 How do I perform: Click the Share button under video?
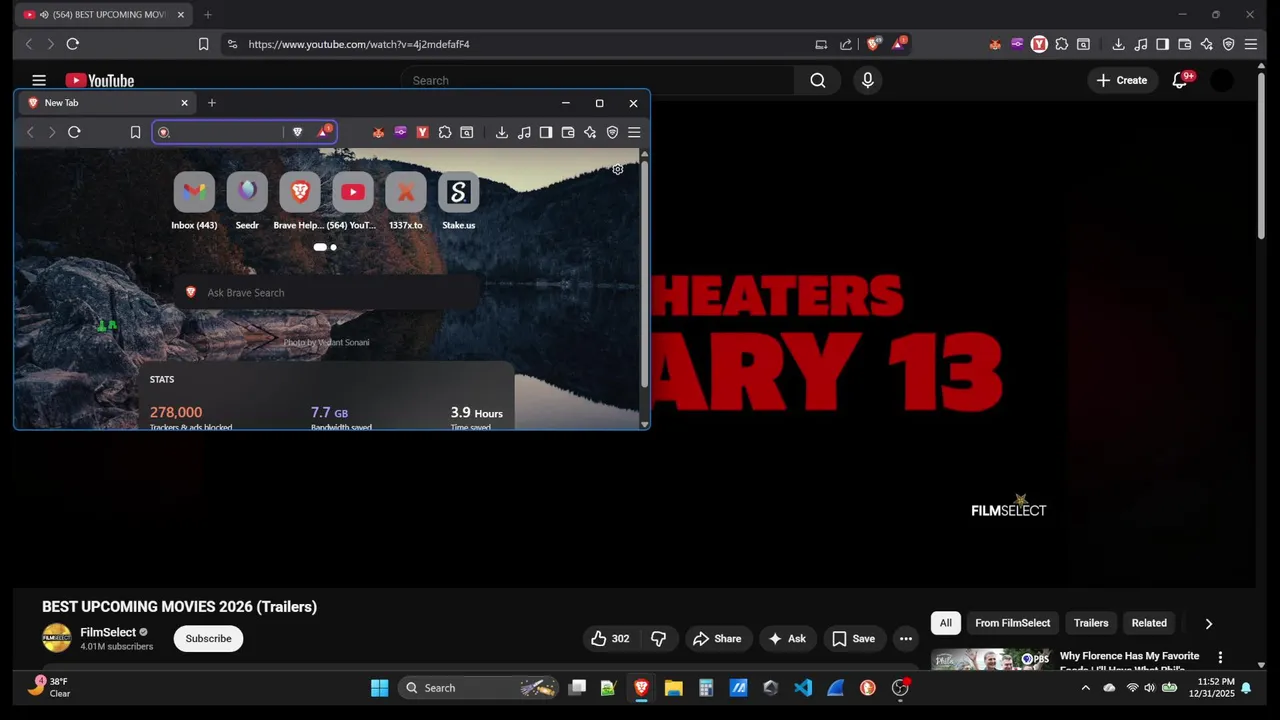pyautogui.click(x=717, y=639)
